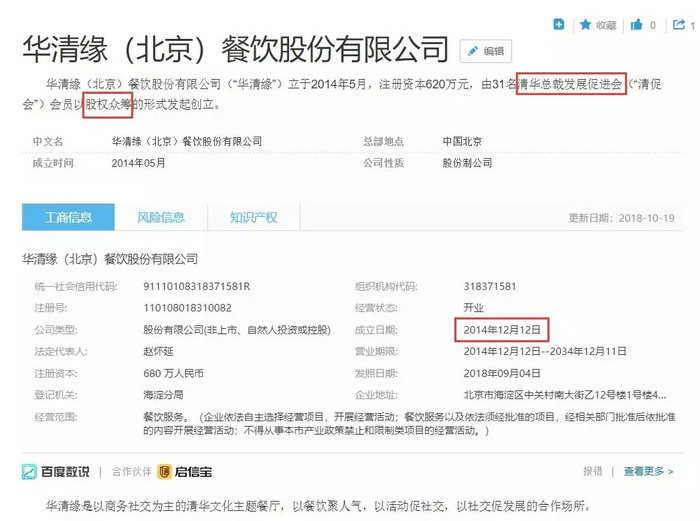Open the 工商信息 tab
Image resolution: width=700 pixels, height=521 pixels.
click(x=67, y=217)
